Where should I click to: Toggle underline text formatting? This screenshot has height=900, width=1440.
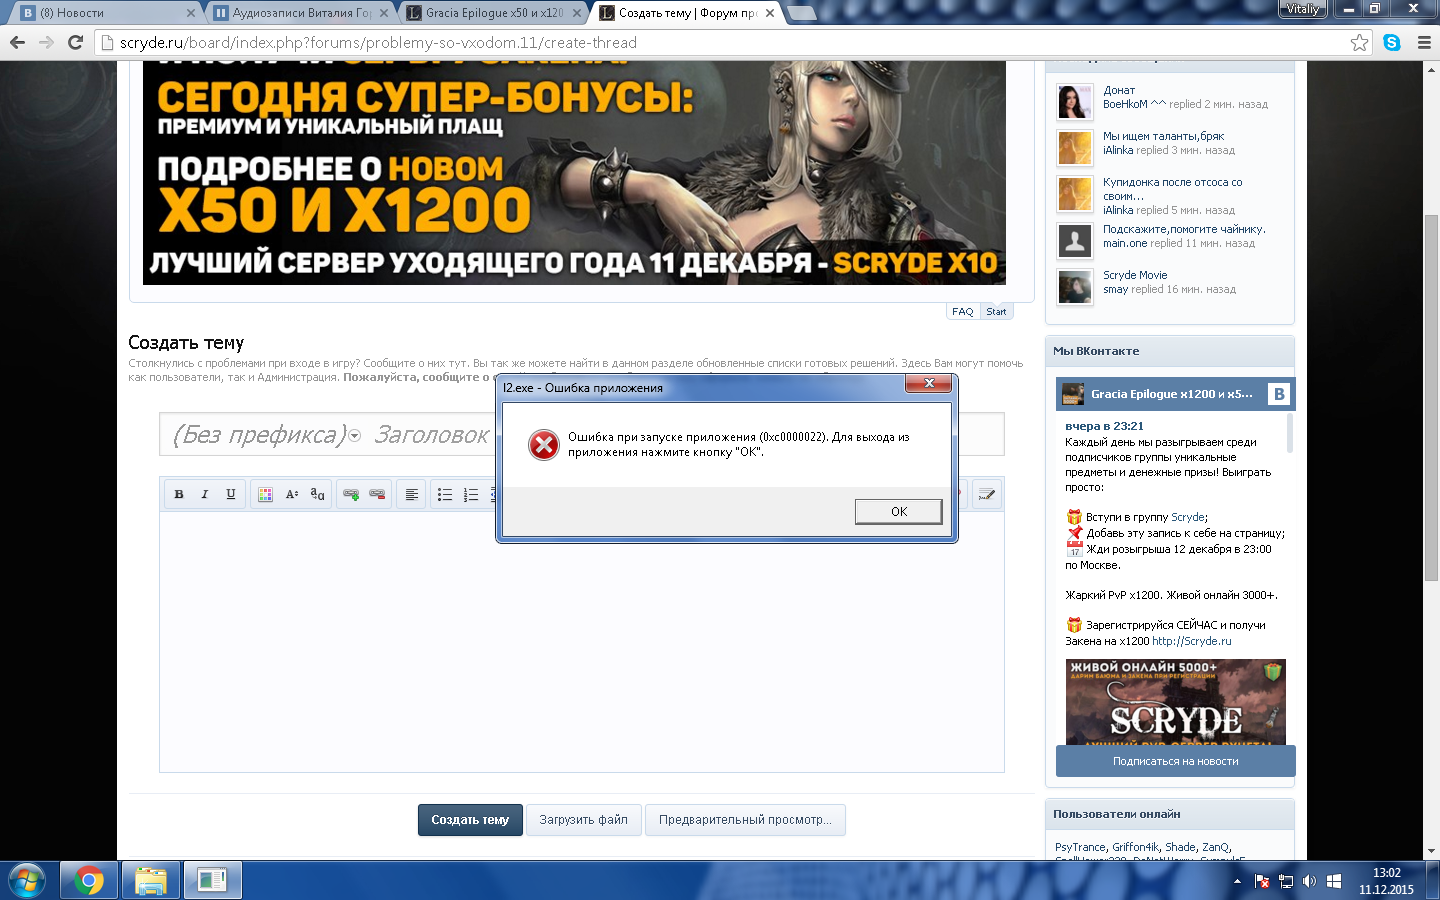230,494
